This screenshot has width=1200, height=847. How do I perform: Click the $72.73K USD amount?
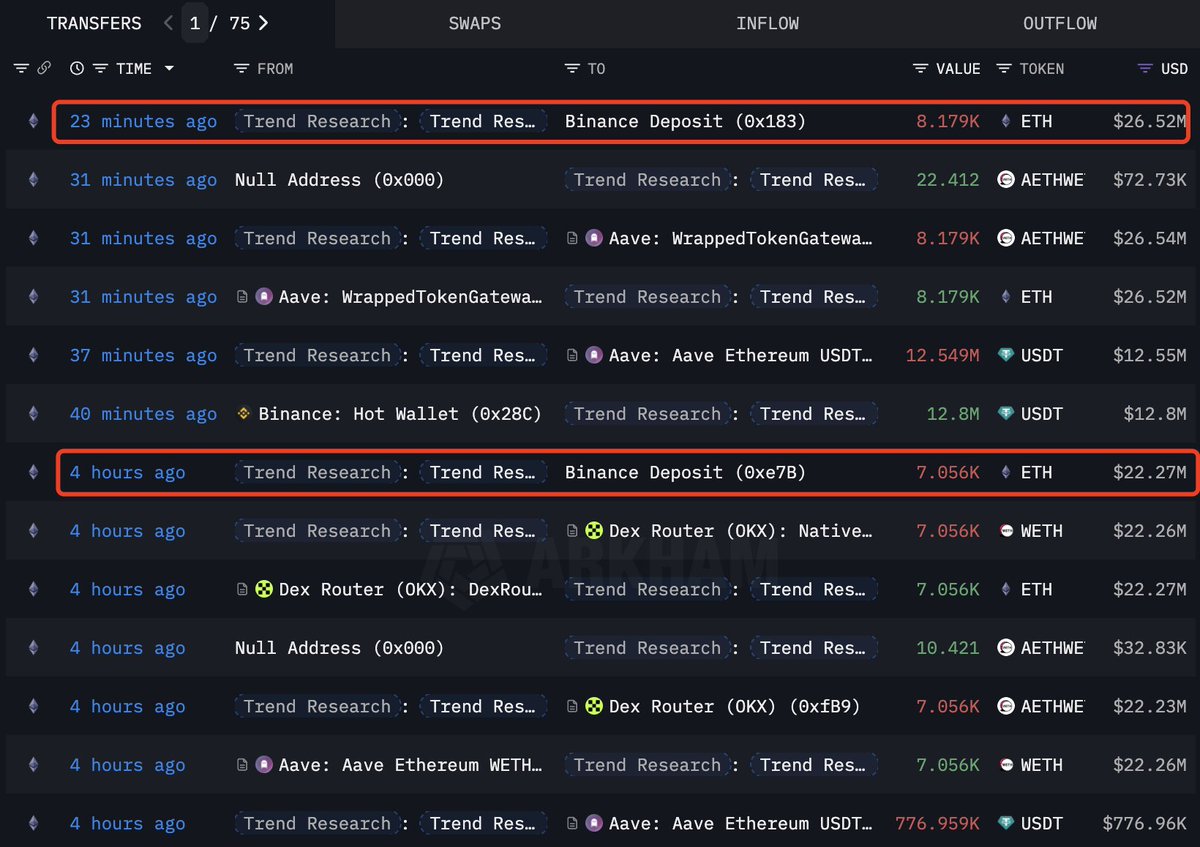click(1148, 180)
